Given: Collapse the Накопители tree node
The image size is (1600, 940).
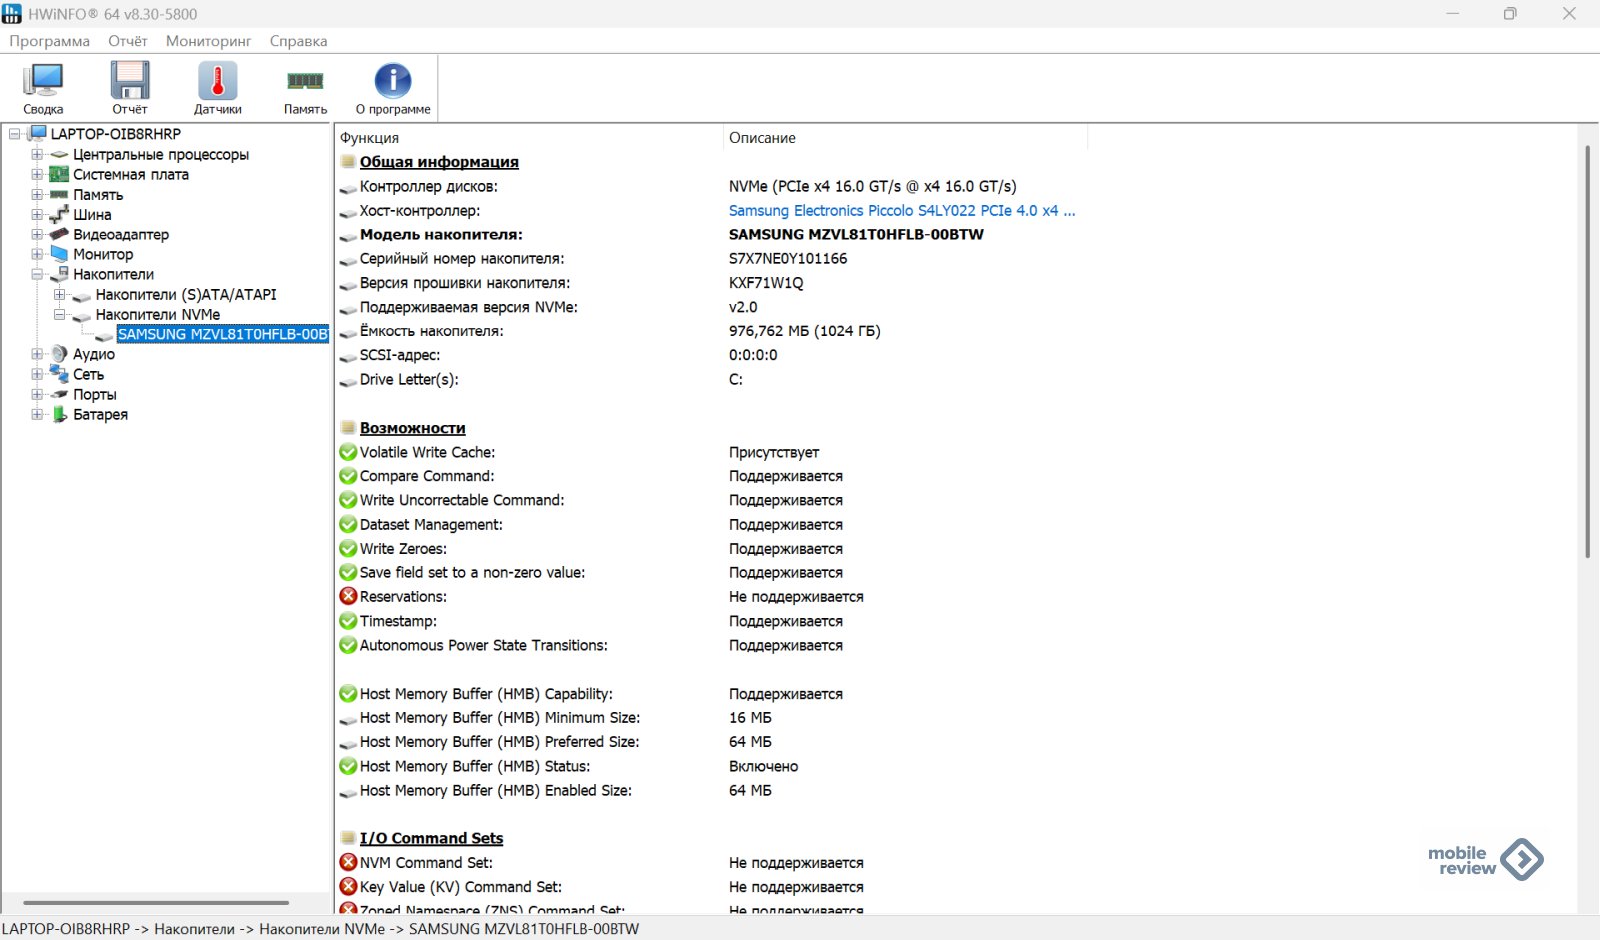Looking at the screenshot, I should [37, 274].
